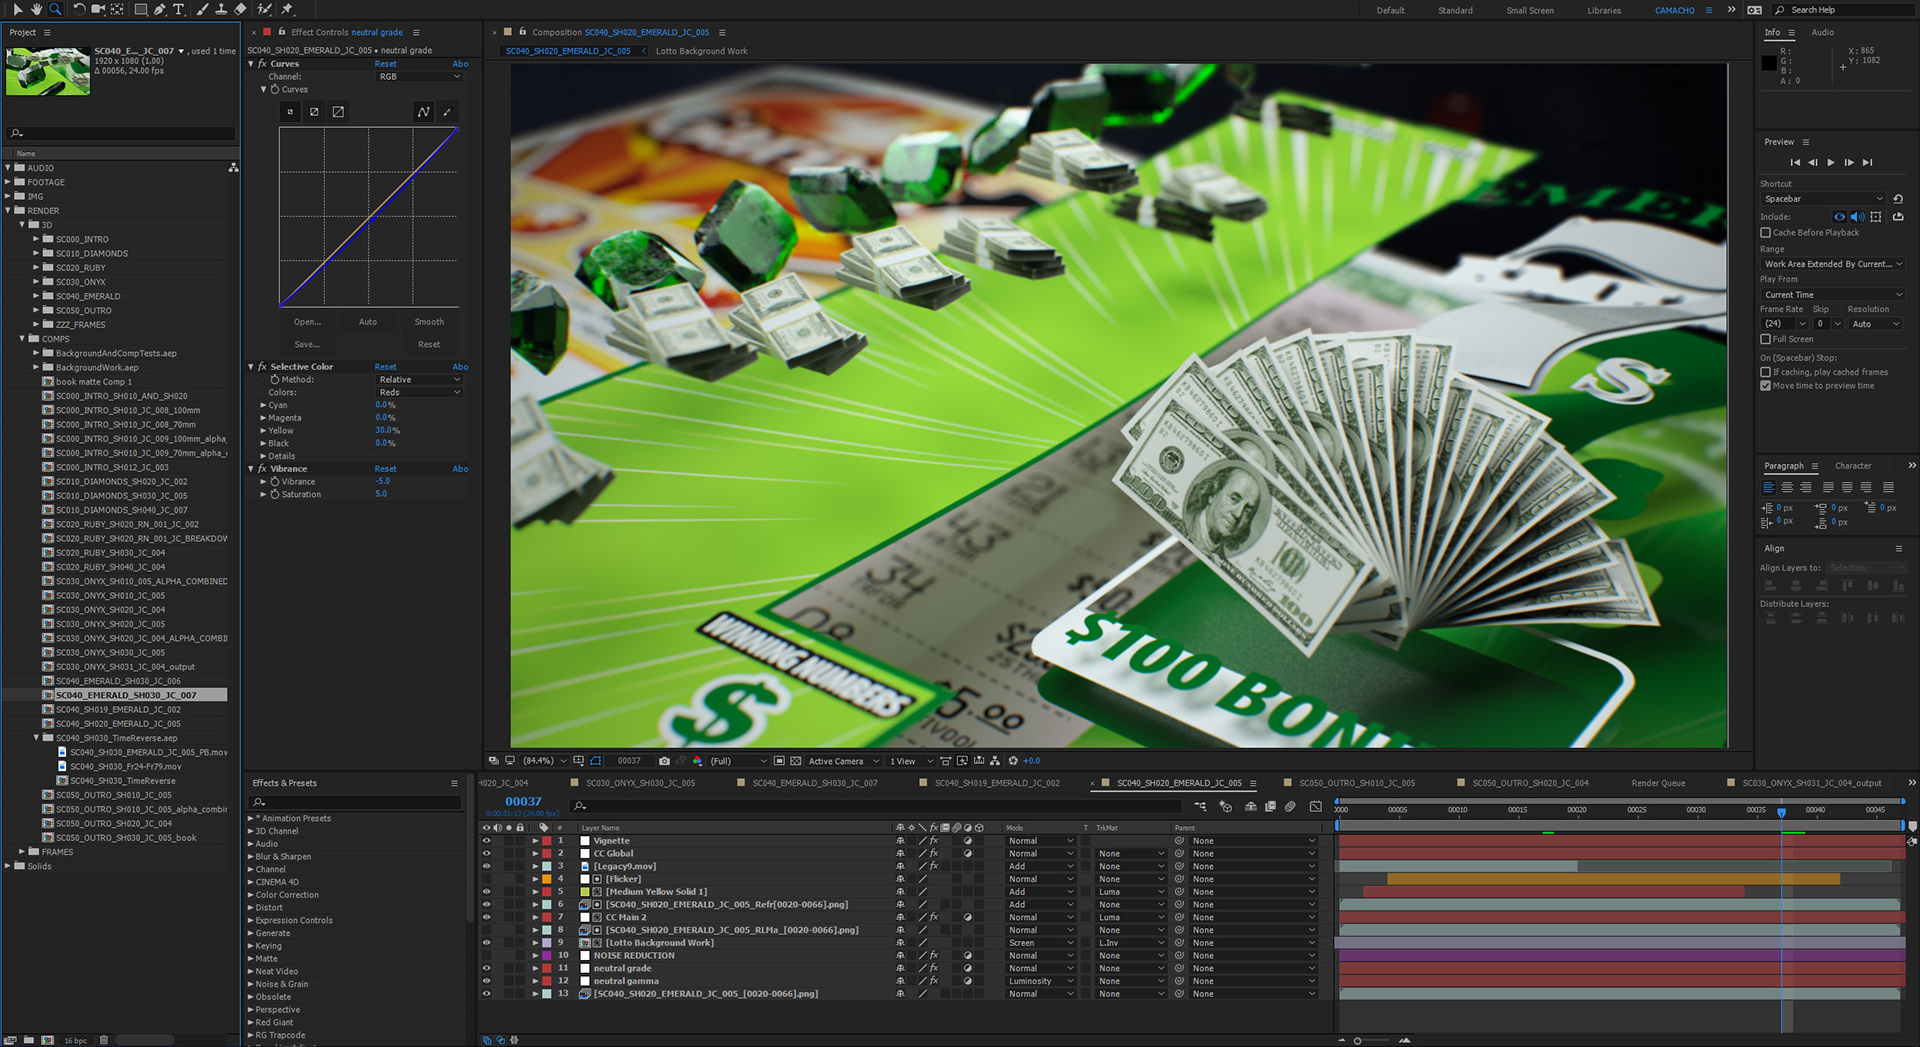Select the Pan Behind anchor point tool
This screenshot has height=1047, width=1920.
[117, 9]
